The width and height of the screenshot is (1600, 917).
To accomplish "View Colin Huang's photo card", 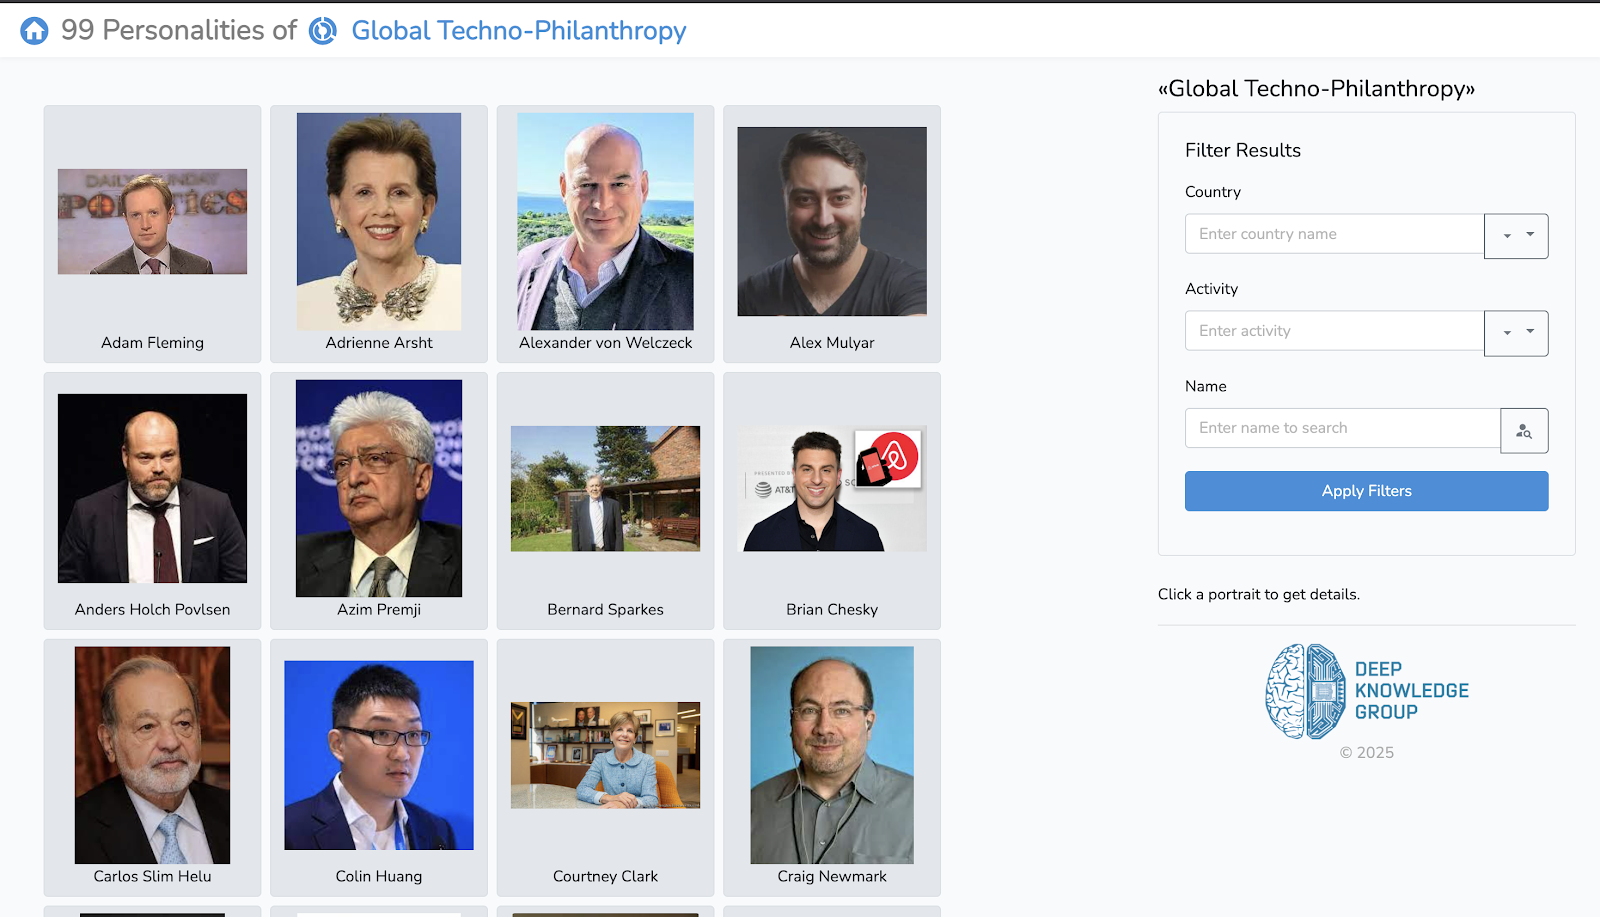I will [379, 755].
